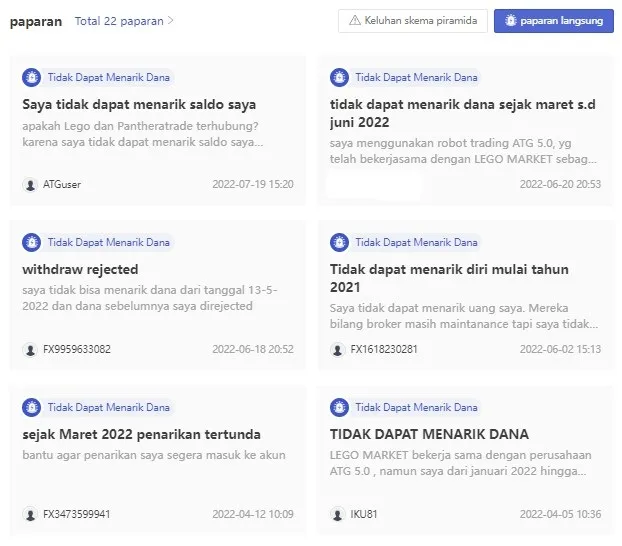622x546 pixels.
Task: Click badge icon on 'withdraw rejected' card
Action: pyautogui.click(x=31, y=242)
